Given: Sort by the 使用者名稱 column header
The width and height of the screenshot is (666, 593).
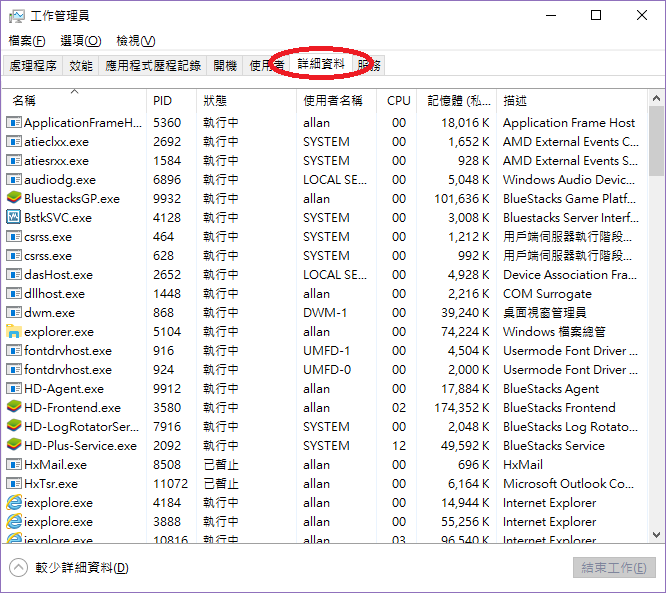Looking at the screenshot, I should (x=336, y=101).
